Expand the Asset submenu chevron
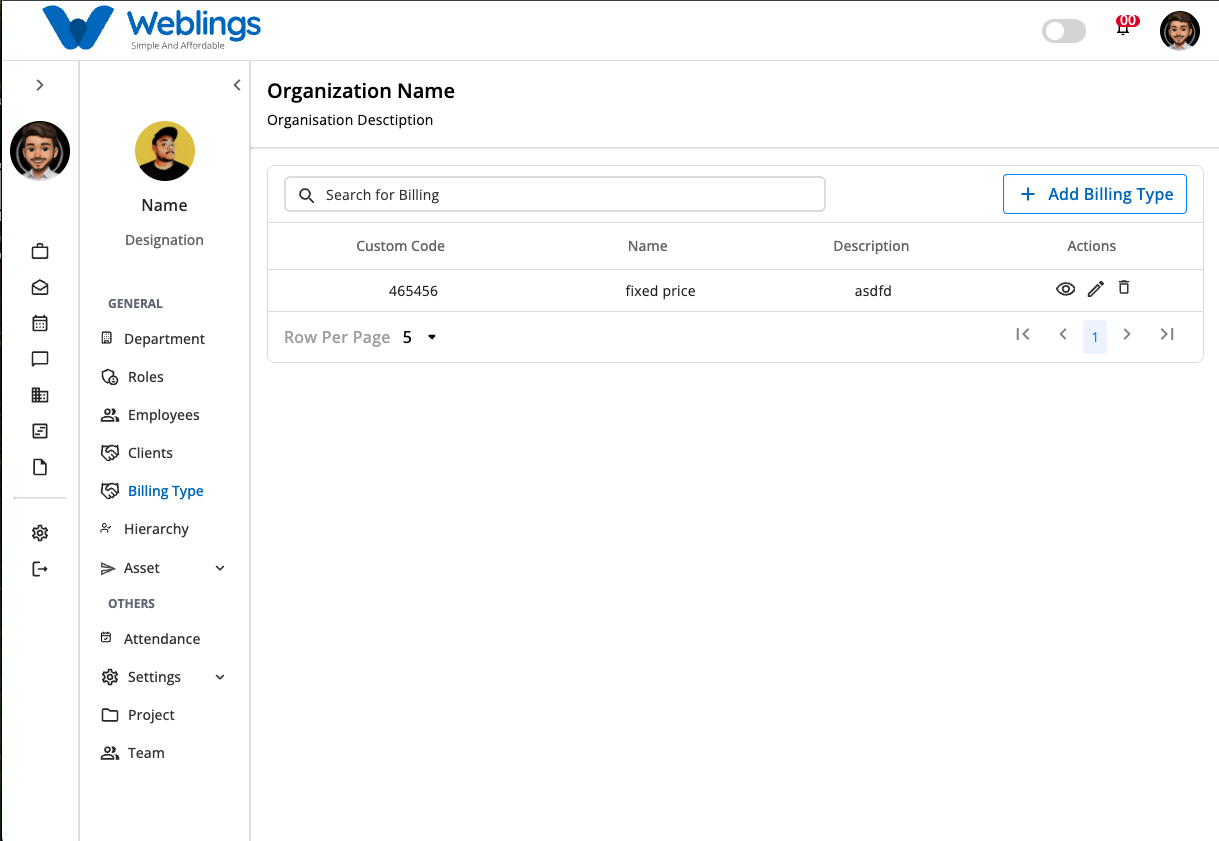 point(220,568)
